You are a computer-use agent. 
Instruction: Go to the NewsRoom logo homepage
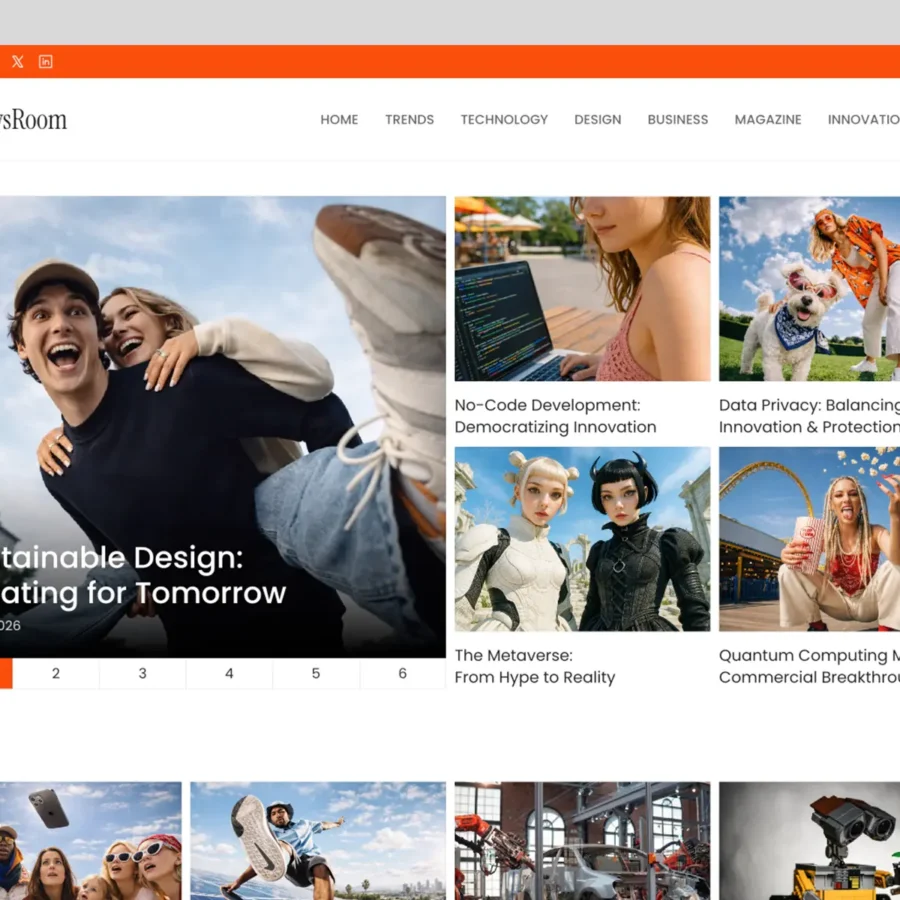pos(33,120)
